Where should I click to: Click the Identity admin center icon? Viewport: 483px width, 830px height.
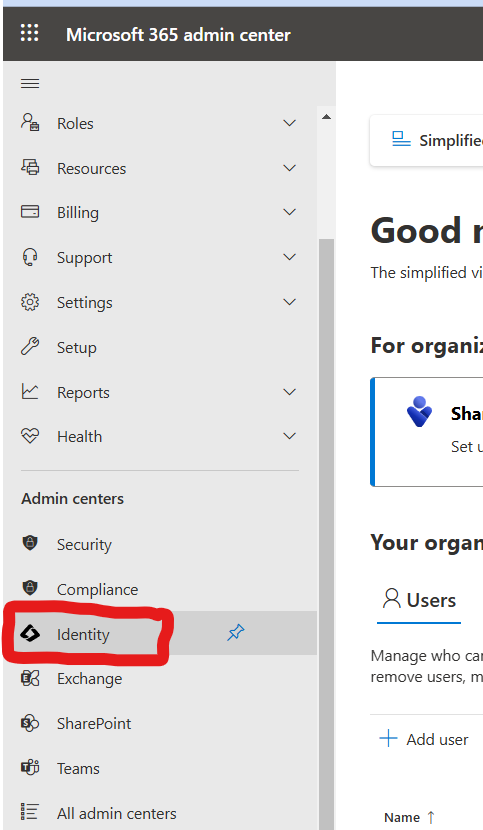pyautogui.click(x=30, y=633)
